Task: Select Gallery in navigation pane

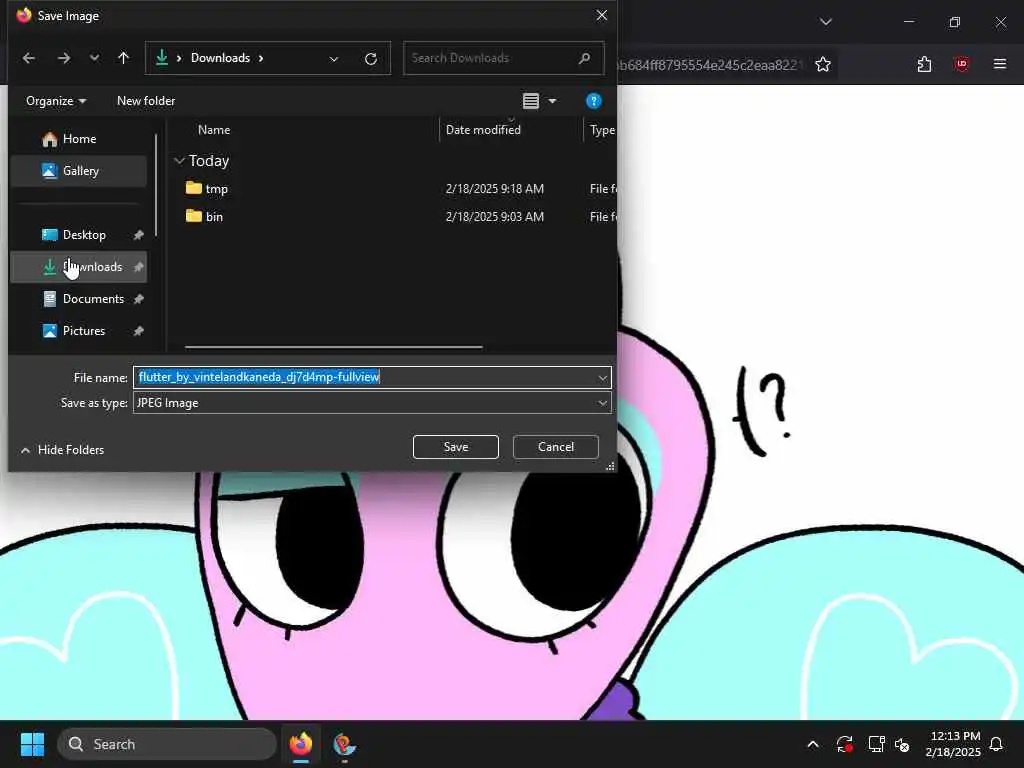Action: tap(78, 170)
